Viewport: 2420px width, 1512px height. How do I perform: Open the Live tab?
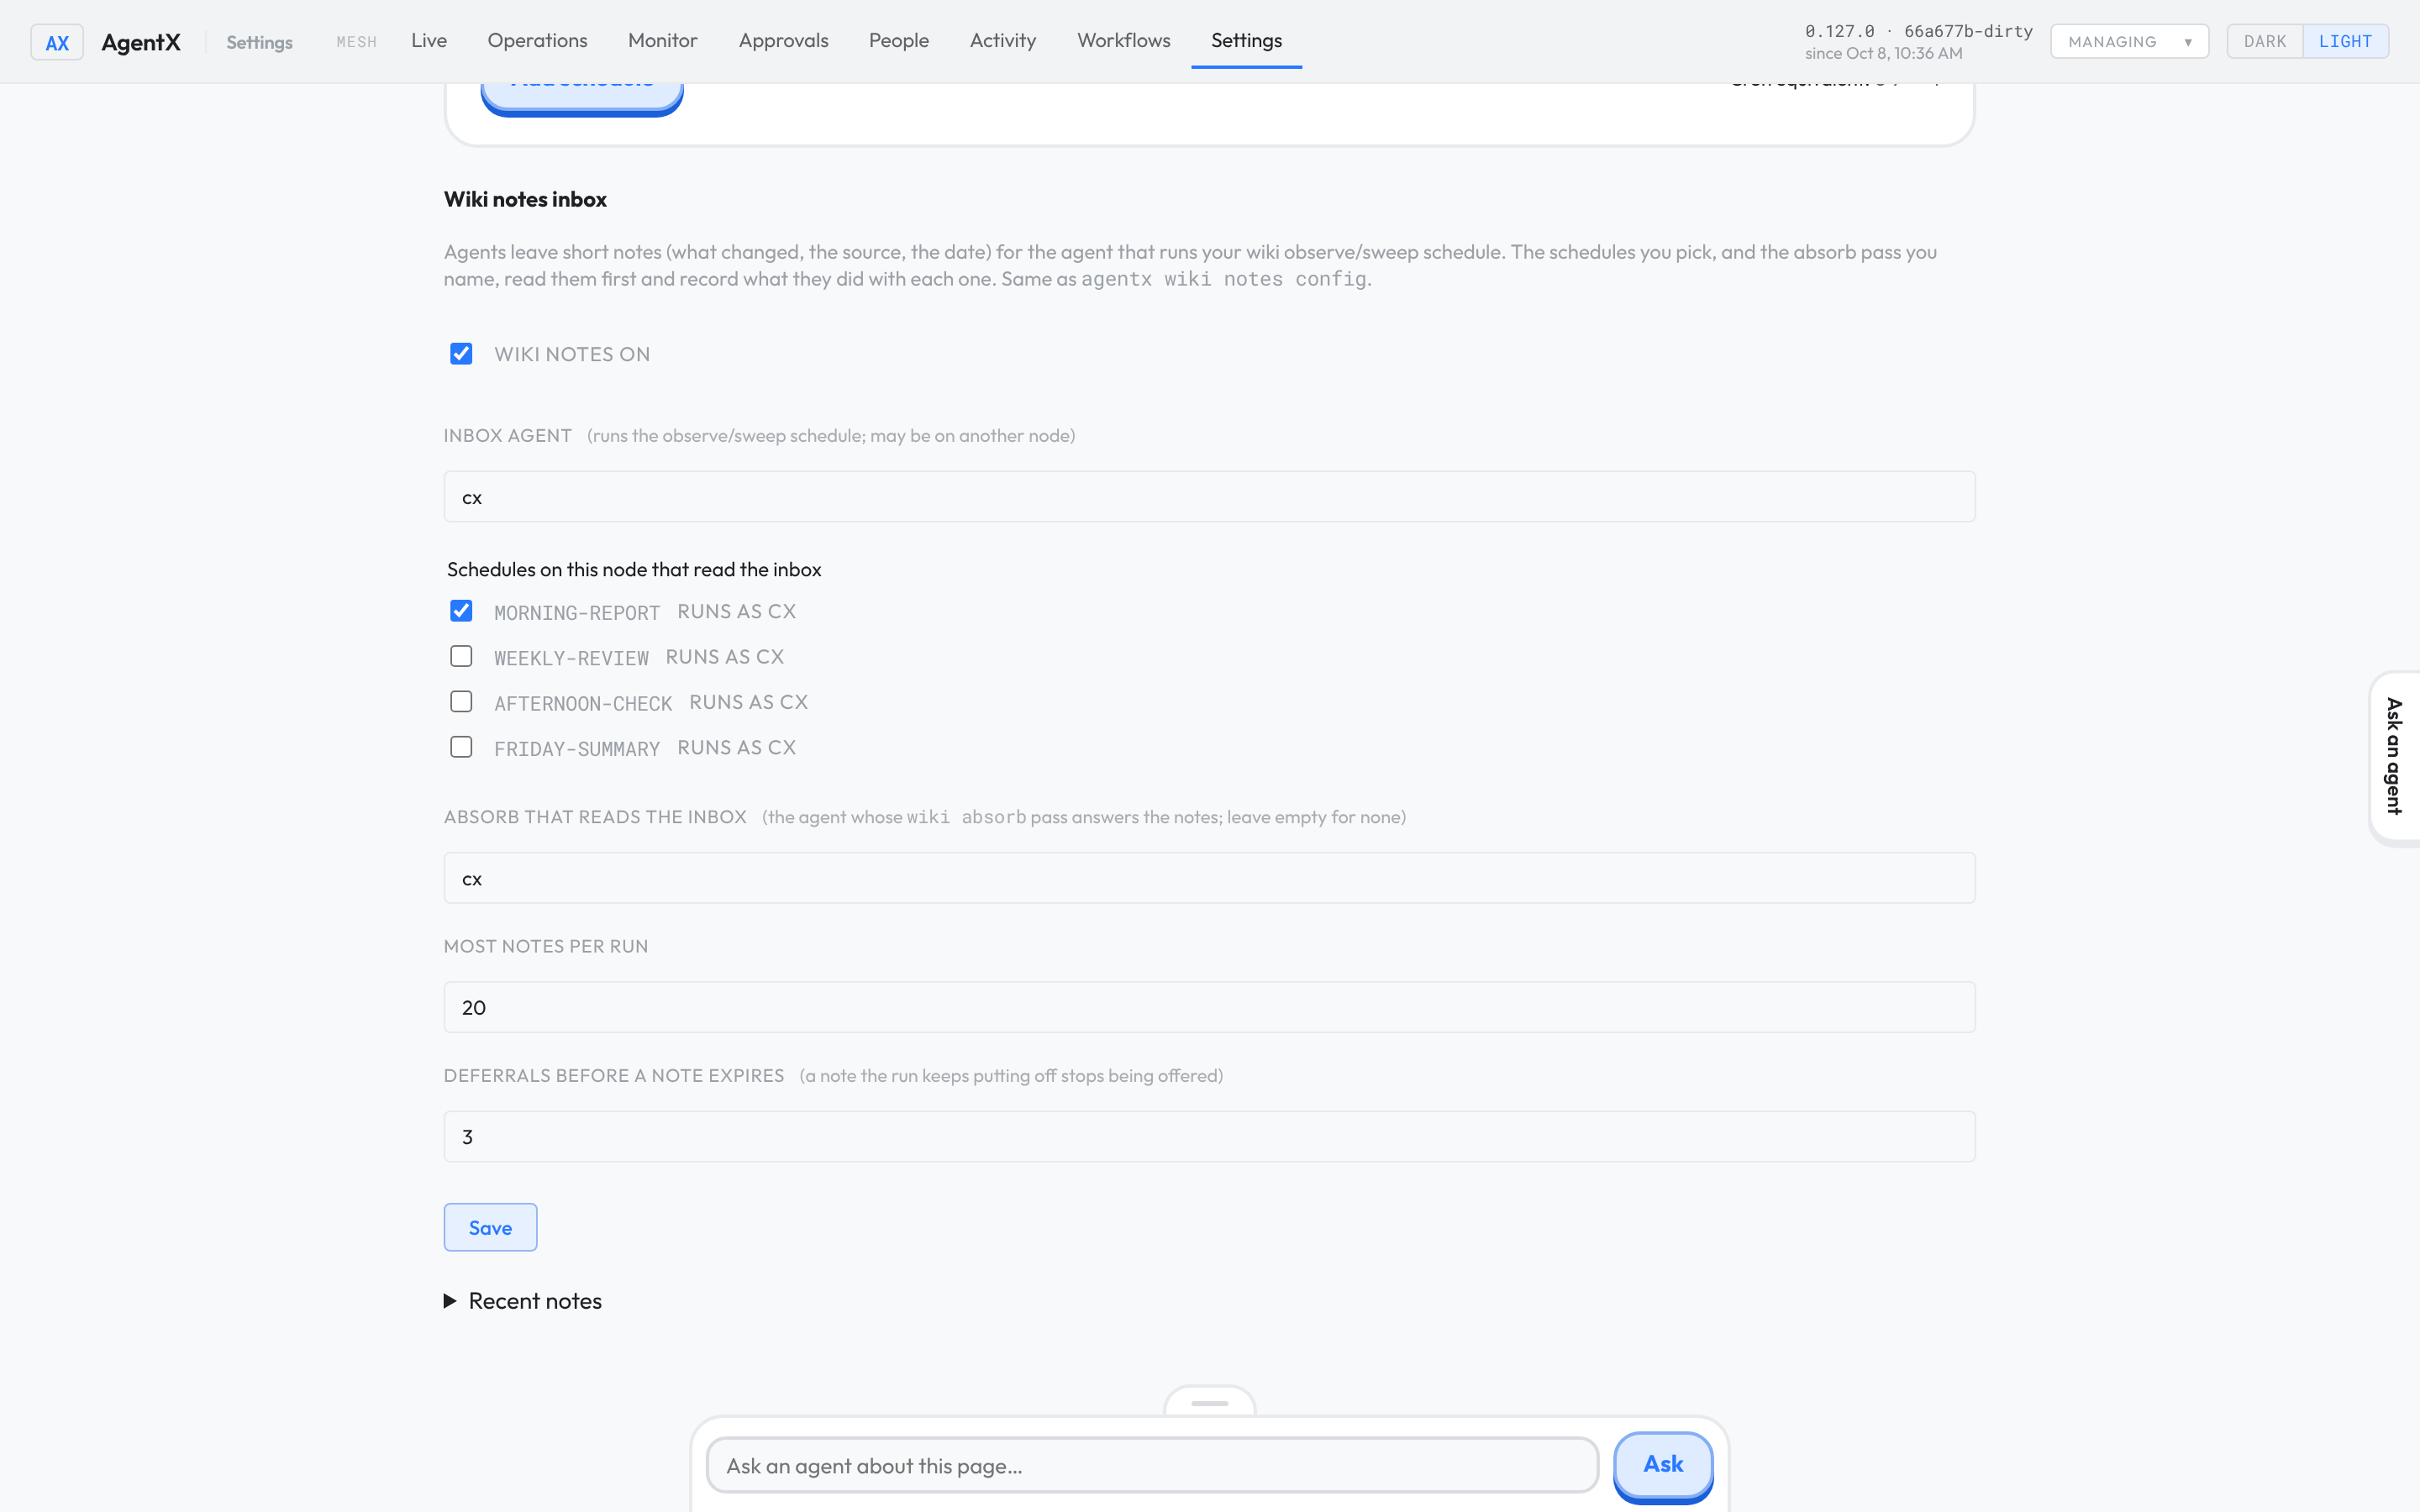point(429,41)
